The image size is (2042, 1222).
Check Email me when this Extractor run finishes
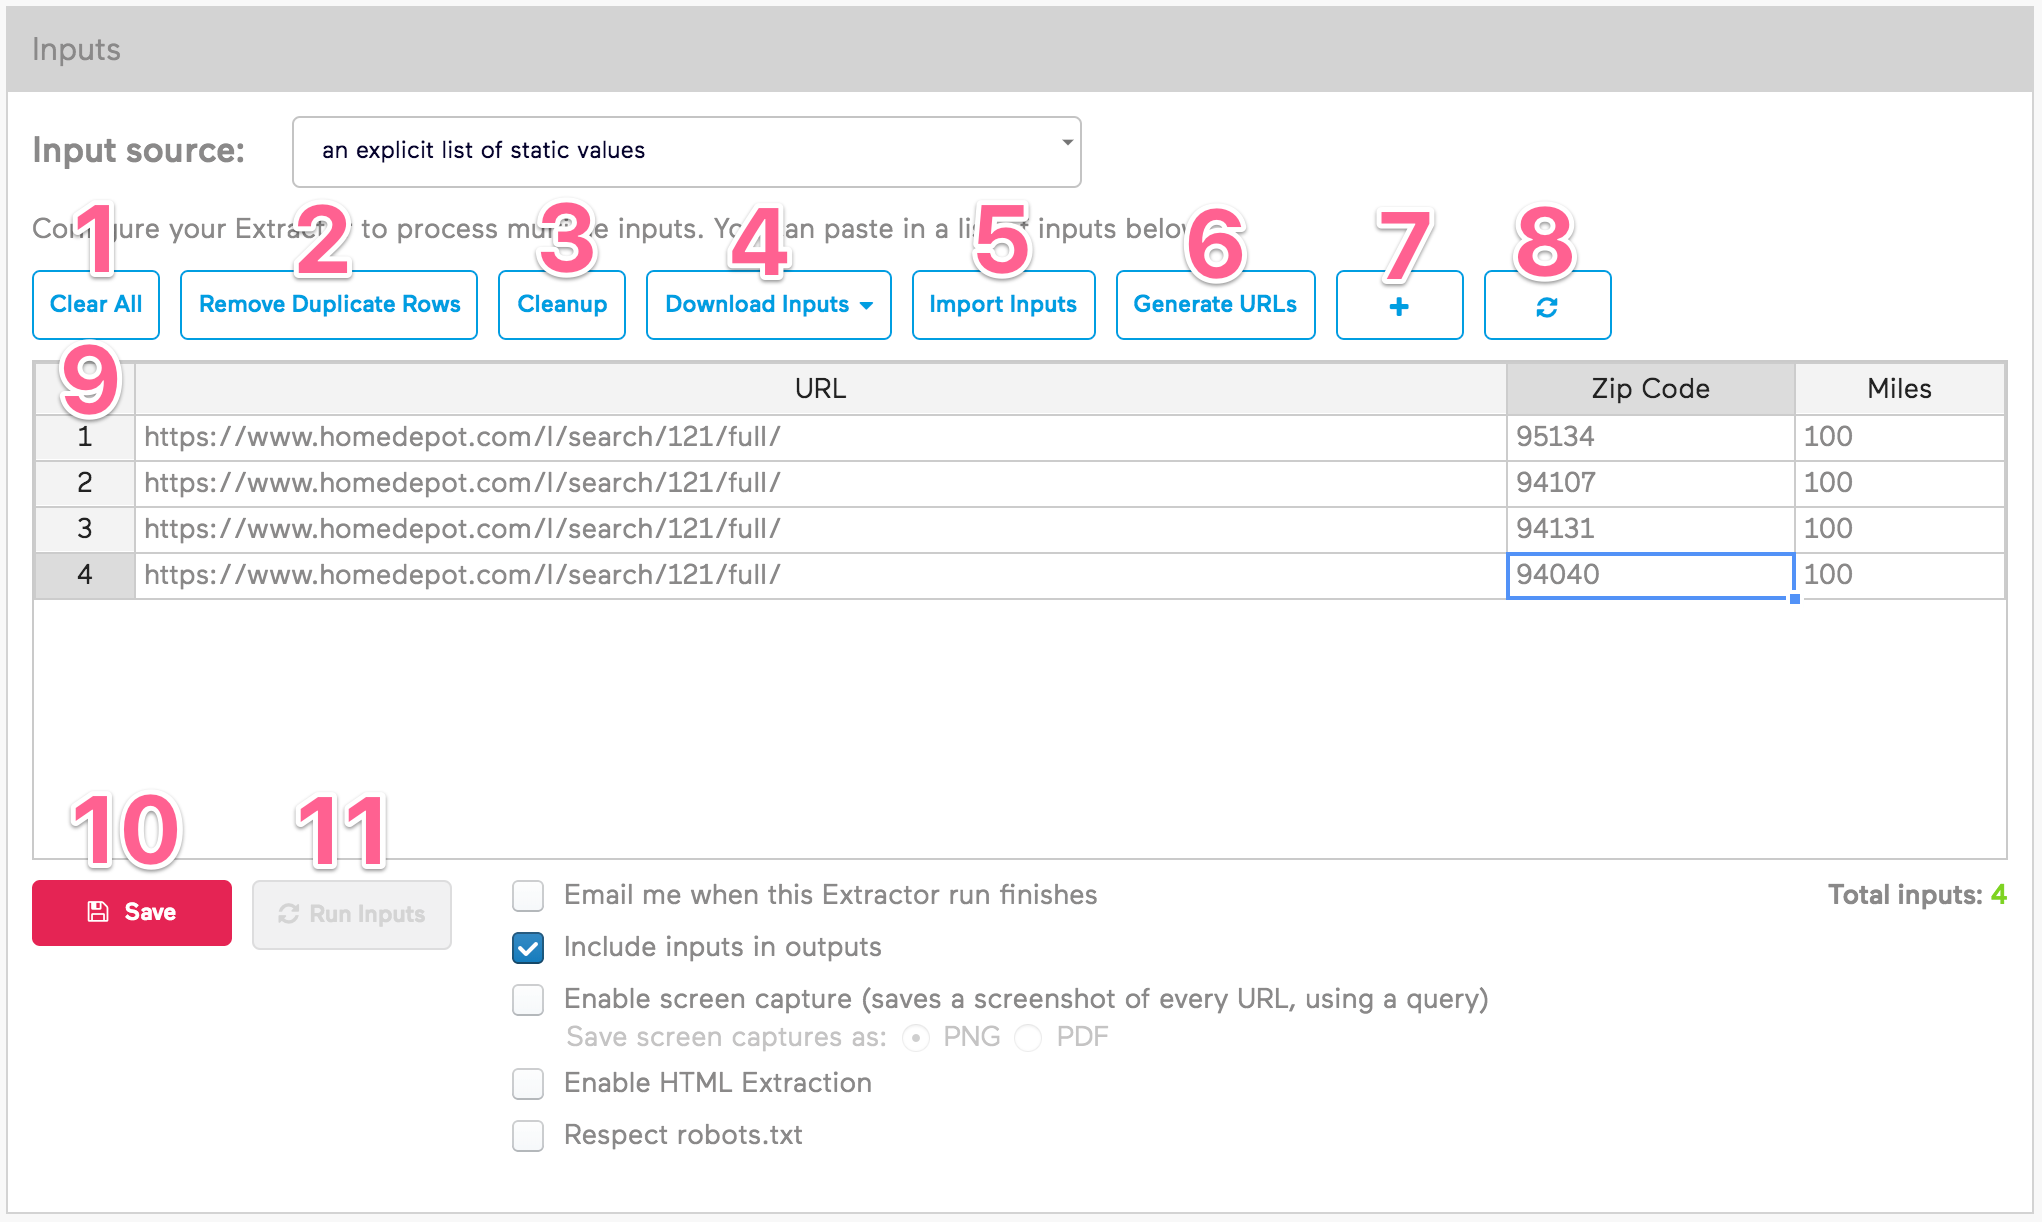(527, 896)
